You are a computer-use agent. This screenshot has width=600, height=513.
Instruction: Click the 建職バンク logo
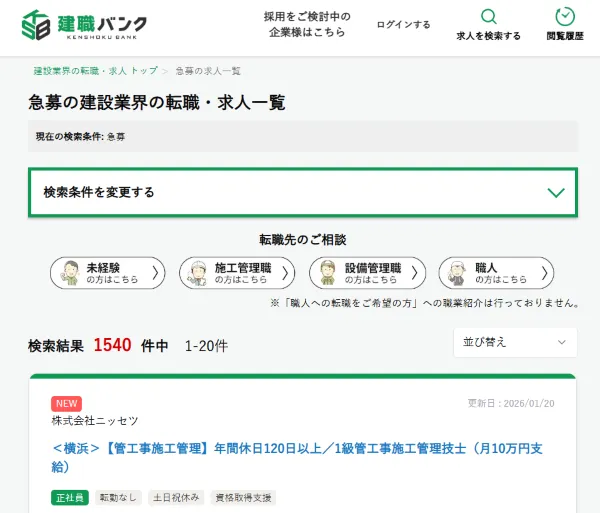tap(84, 25)
